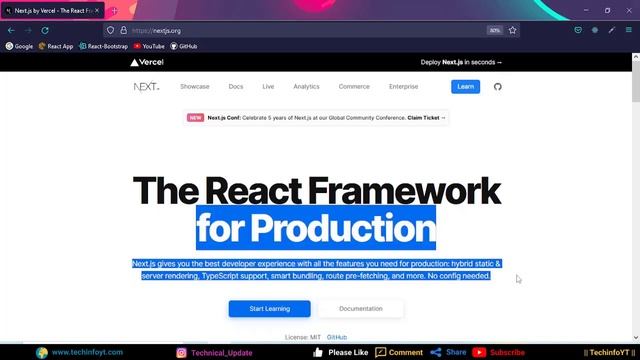Click the Documentation button
This screenshot has width=640, height=360.
point(361,309)
